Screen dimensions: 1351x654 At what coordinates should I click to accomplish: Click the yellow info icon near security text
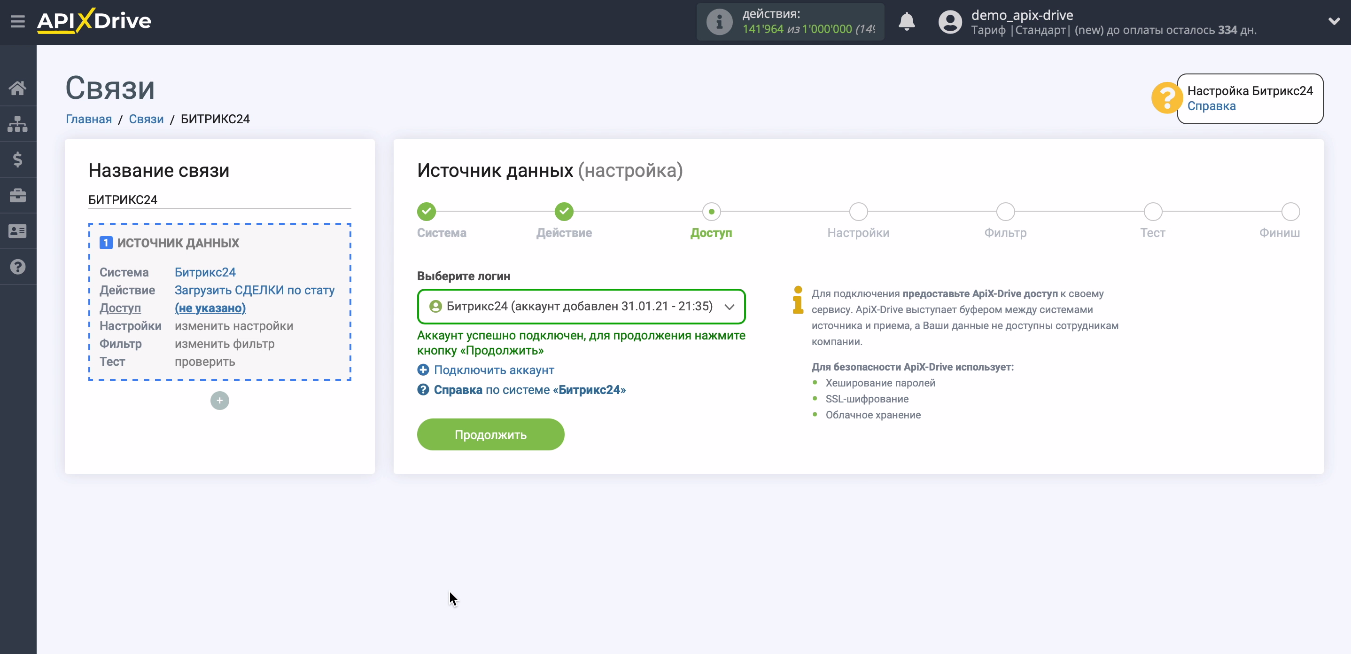pos(797,299)
